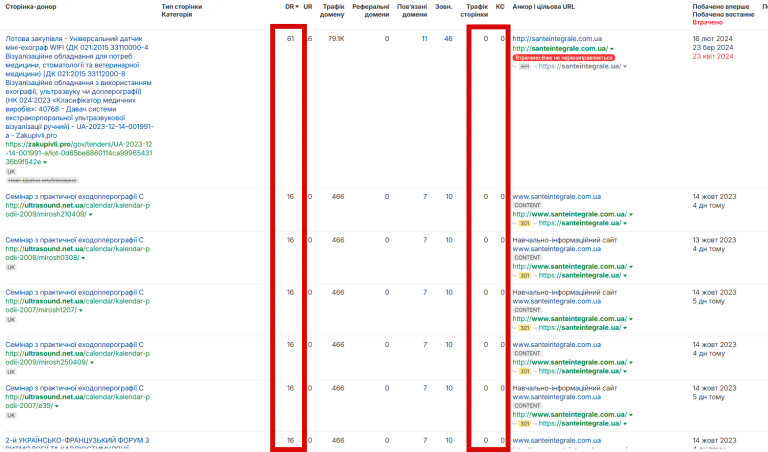
Task: Select domain traffic value 79.1K
Action: (x=336, y=39)
